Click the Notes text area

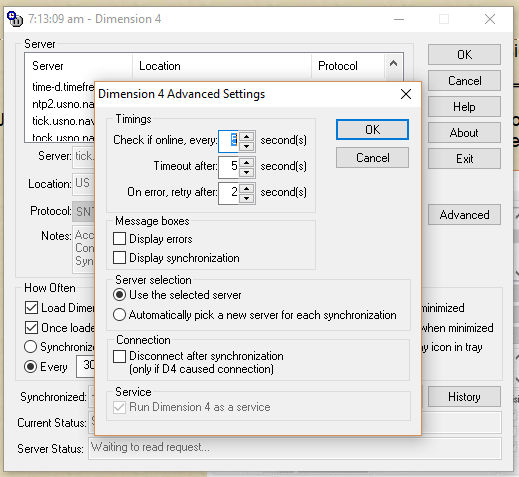pos(84,249)
